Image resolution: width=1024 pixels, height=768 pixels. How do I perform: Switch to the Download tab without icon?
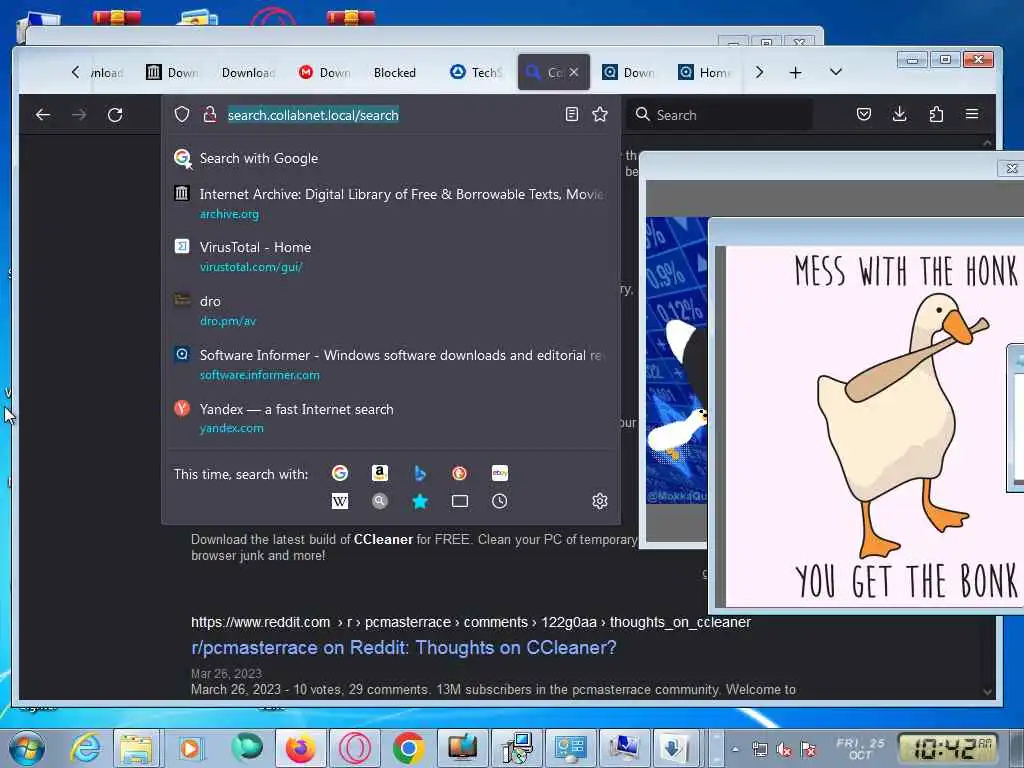248,72
